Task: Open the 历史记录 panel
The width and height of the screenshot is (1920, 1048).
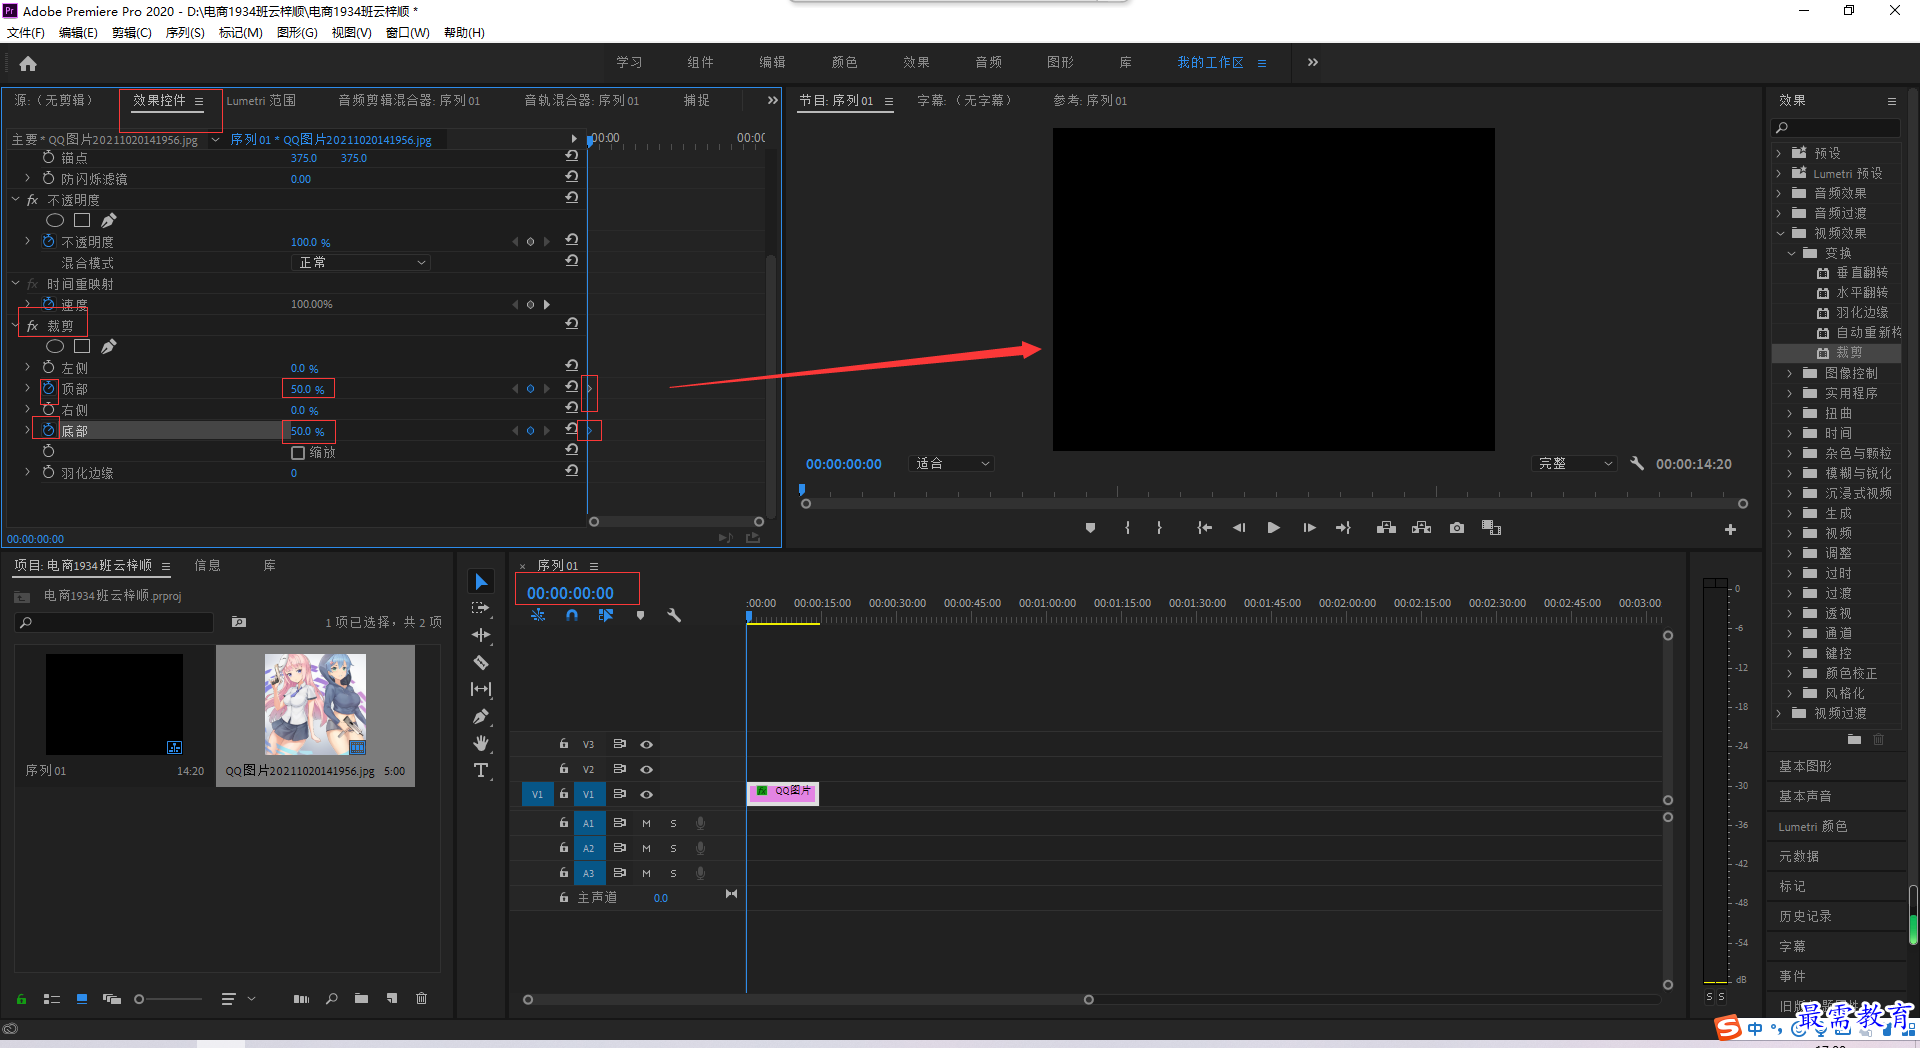Action: click(x=1805, y=916)
